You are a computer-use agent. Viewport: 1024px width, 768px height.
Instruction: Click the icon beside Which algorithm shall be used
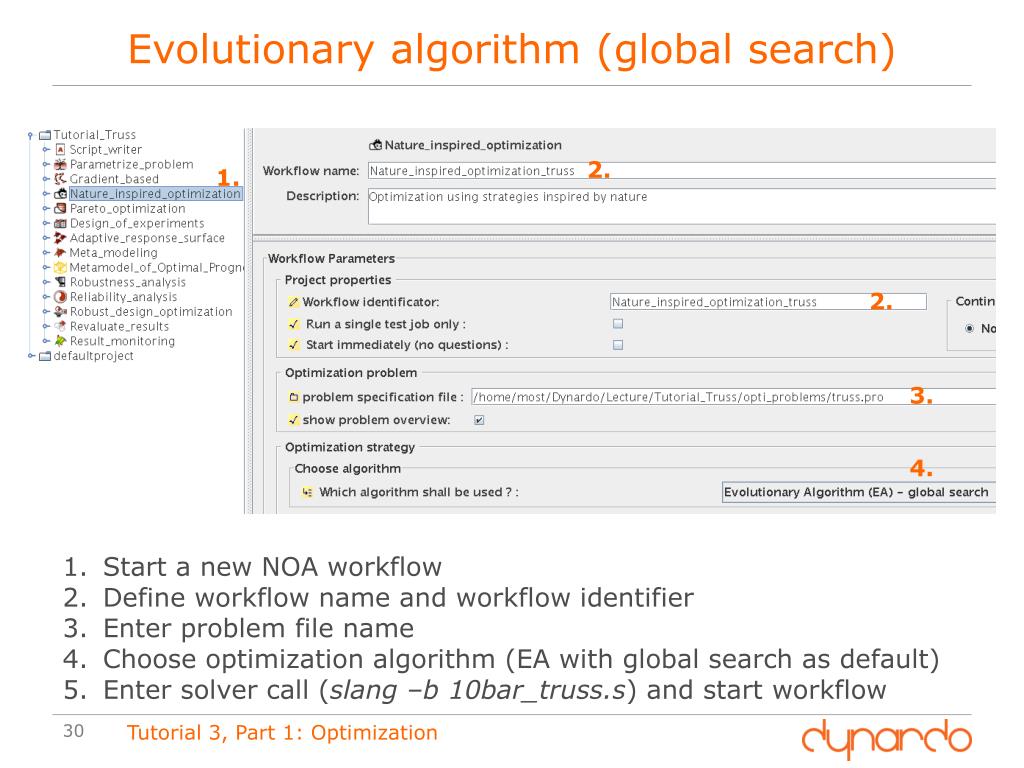click(x=307, y=492)
